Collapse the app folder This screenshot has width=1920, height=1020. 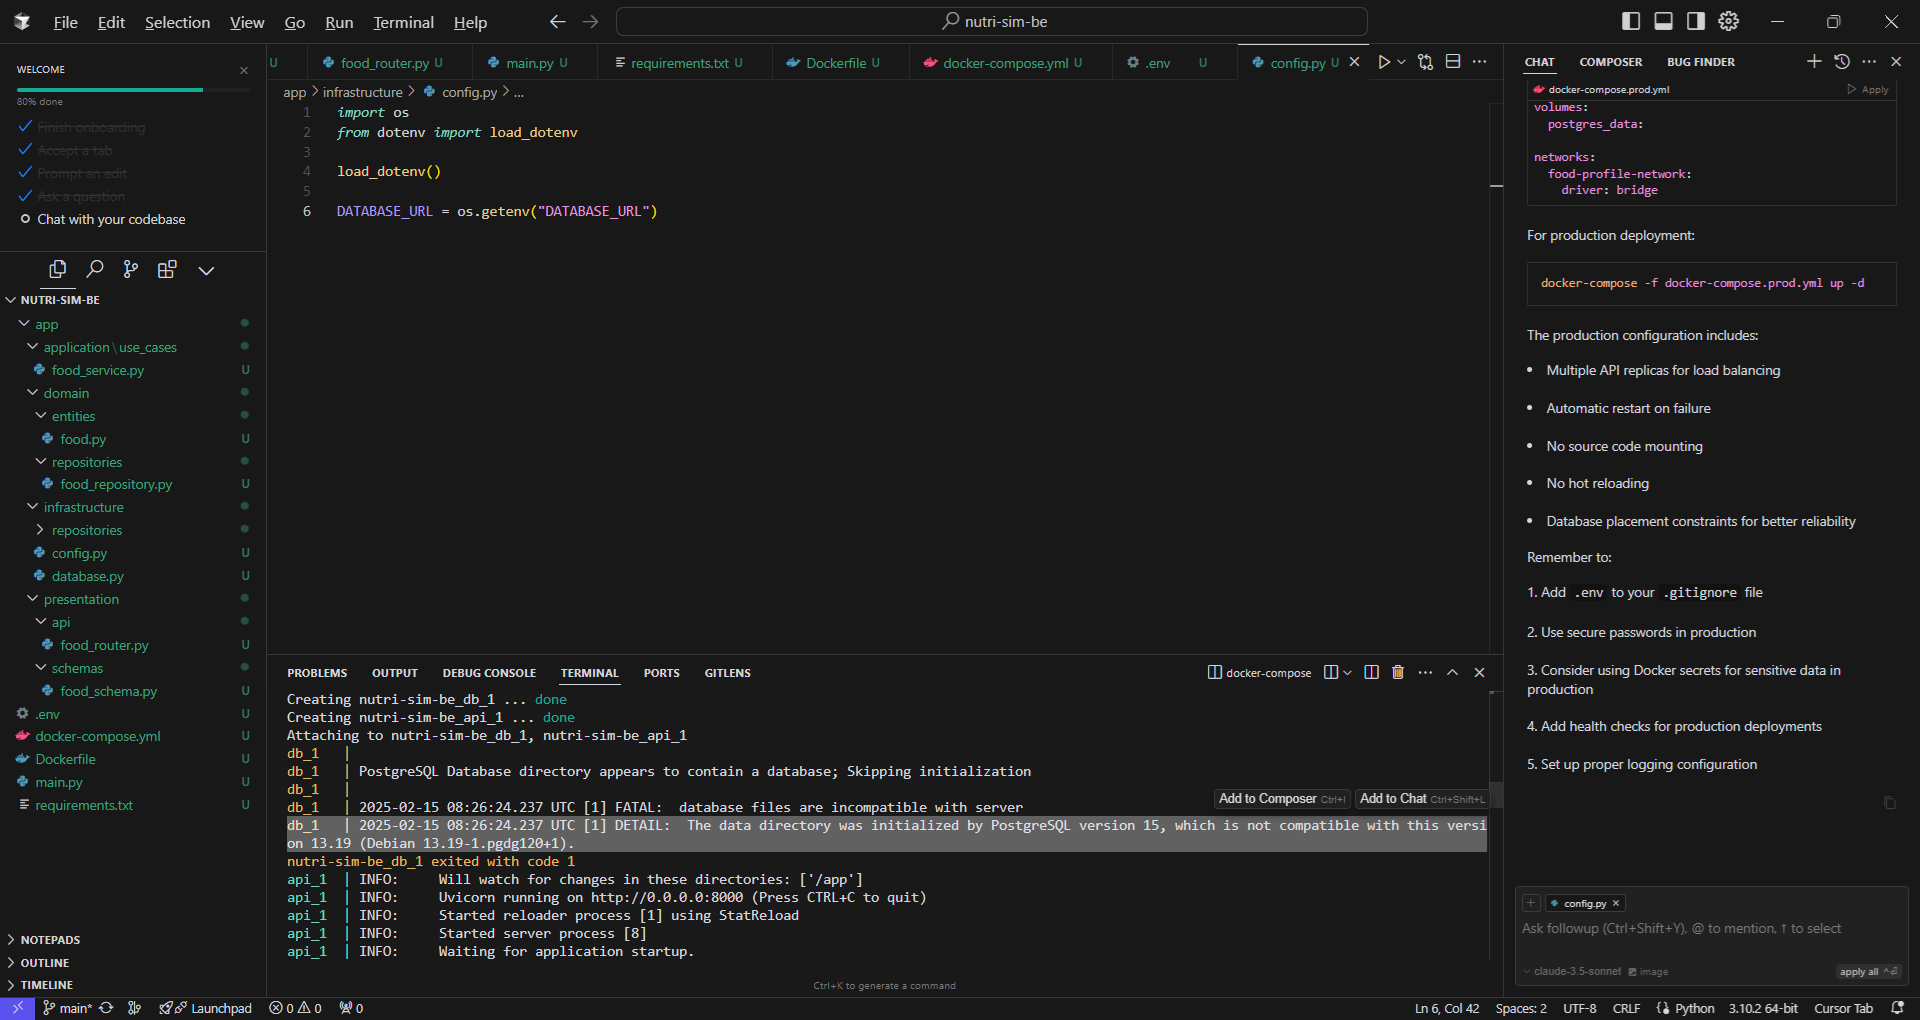tap(24, 324)
